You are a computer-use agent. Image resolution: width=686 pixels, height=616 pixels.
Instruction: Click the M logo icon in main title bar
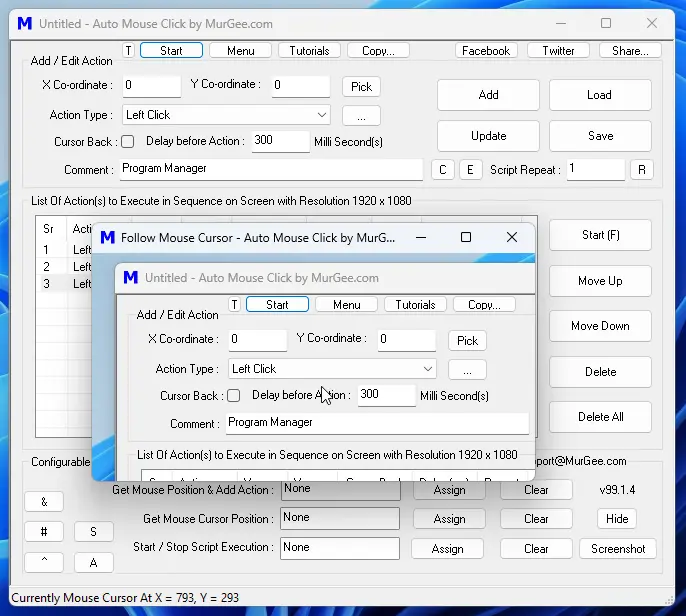(x=24, y=23)
